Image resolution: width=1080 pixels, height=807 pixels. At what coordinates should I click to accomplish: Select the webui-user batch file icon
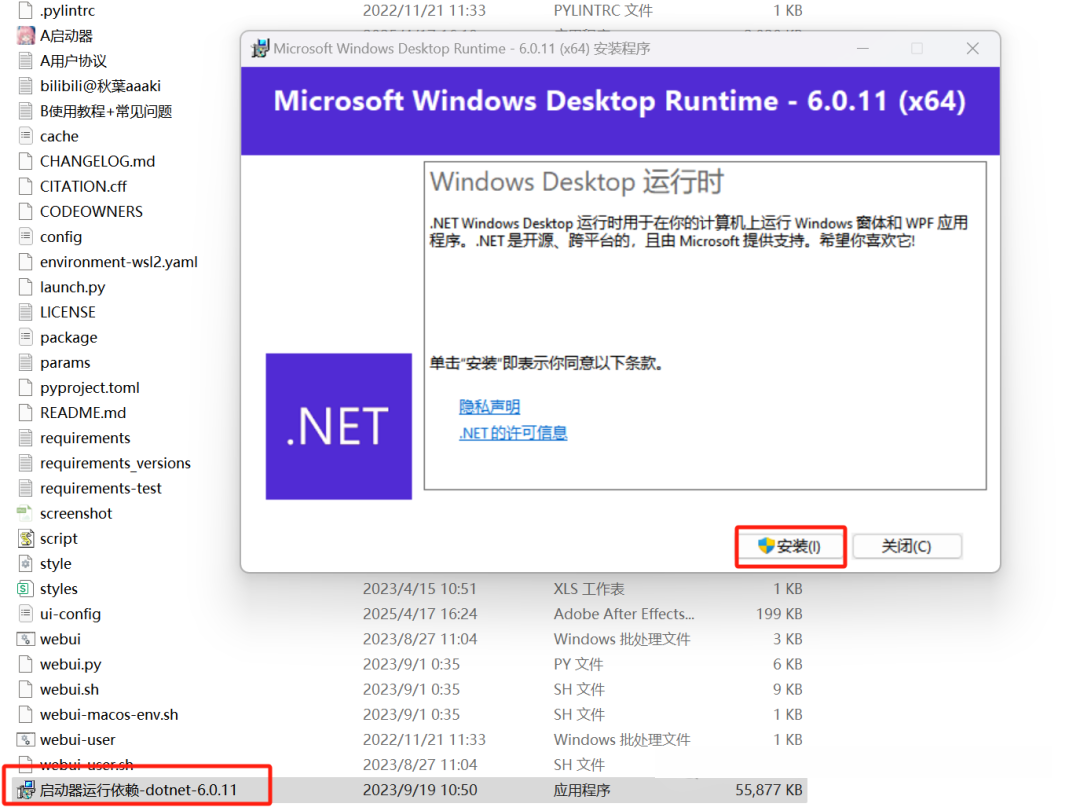[25, 740]
